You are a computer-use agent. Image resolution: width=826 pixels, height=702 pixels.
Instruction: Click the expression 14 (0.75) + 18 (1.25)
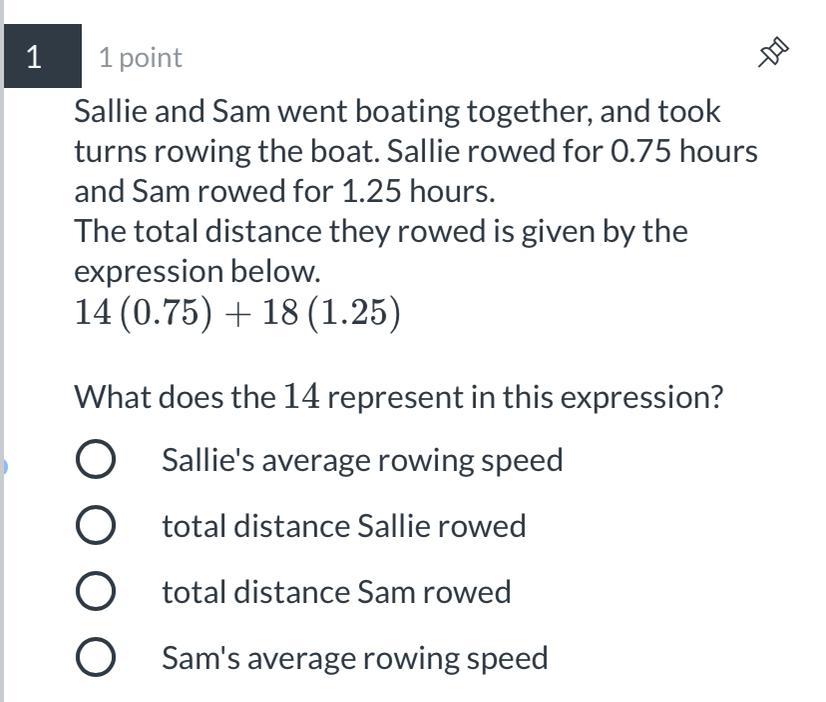(x=237, y=314)
